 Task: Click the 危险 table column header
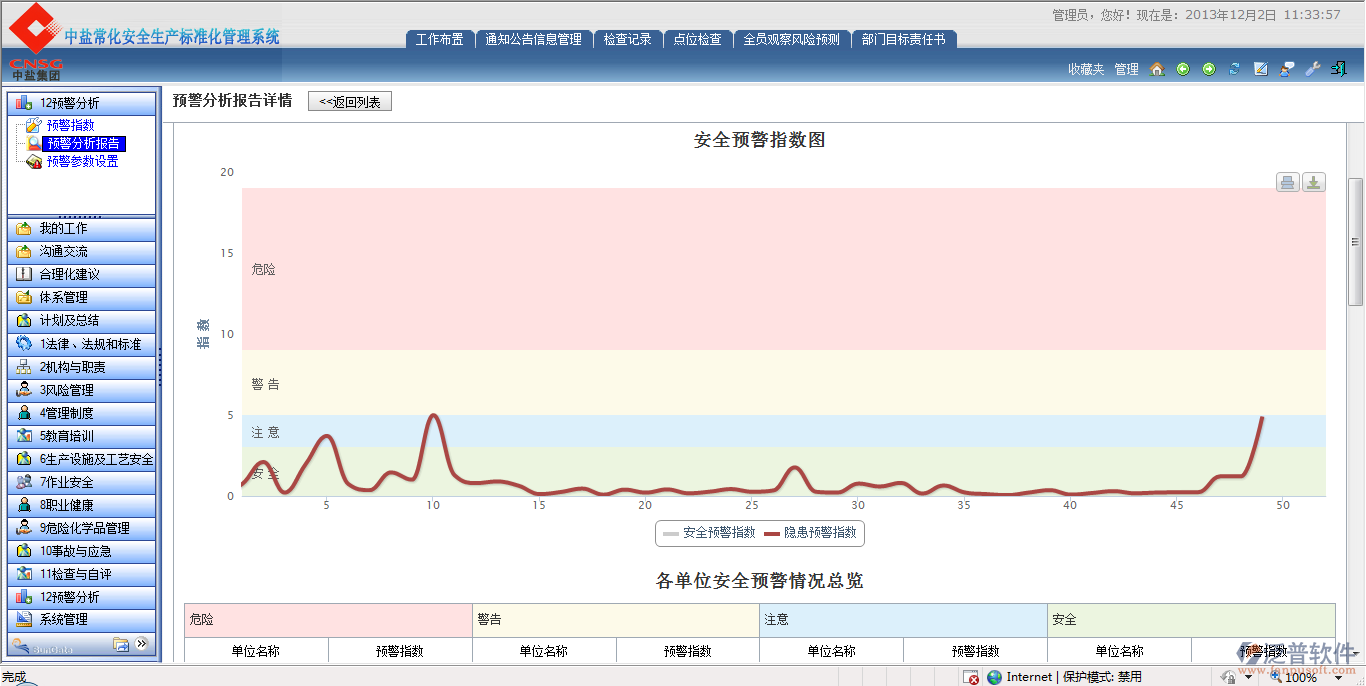click(x=328, y=620)
